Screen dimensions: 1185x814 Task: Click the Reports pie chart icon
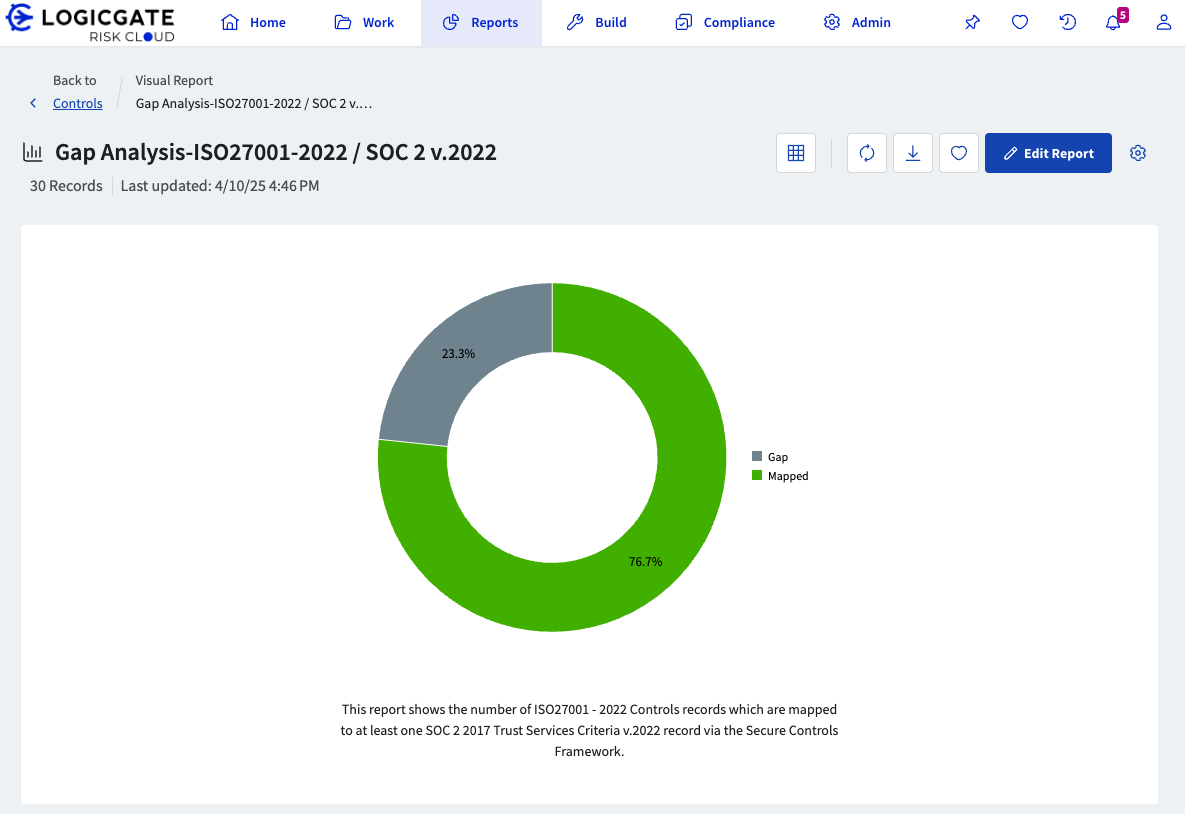point(451,23)
